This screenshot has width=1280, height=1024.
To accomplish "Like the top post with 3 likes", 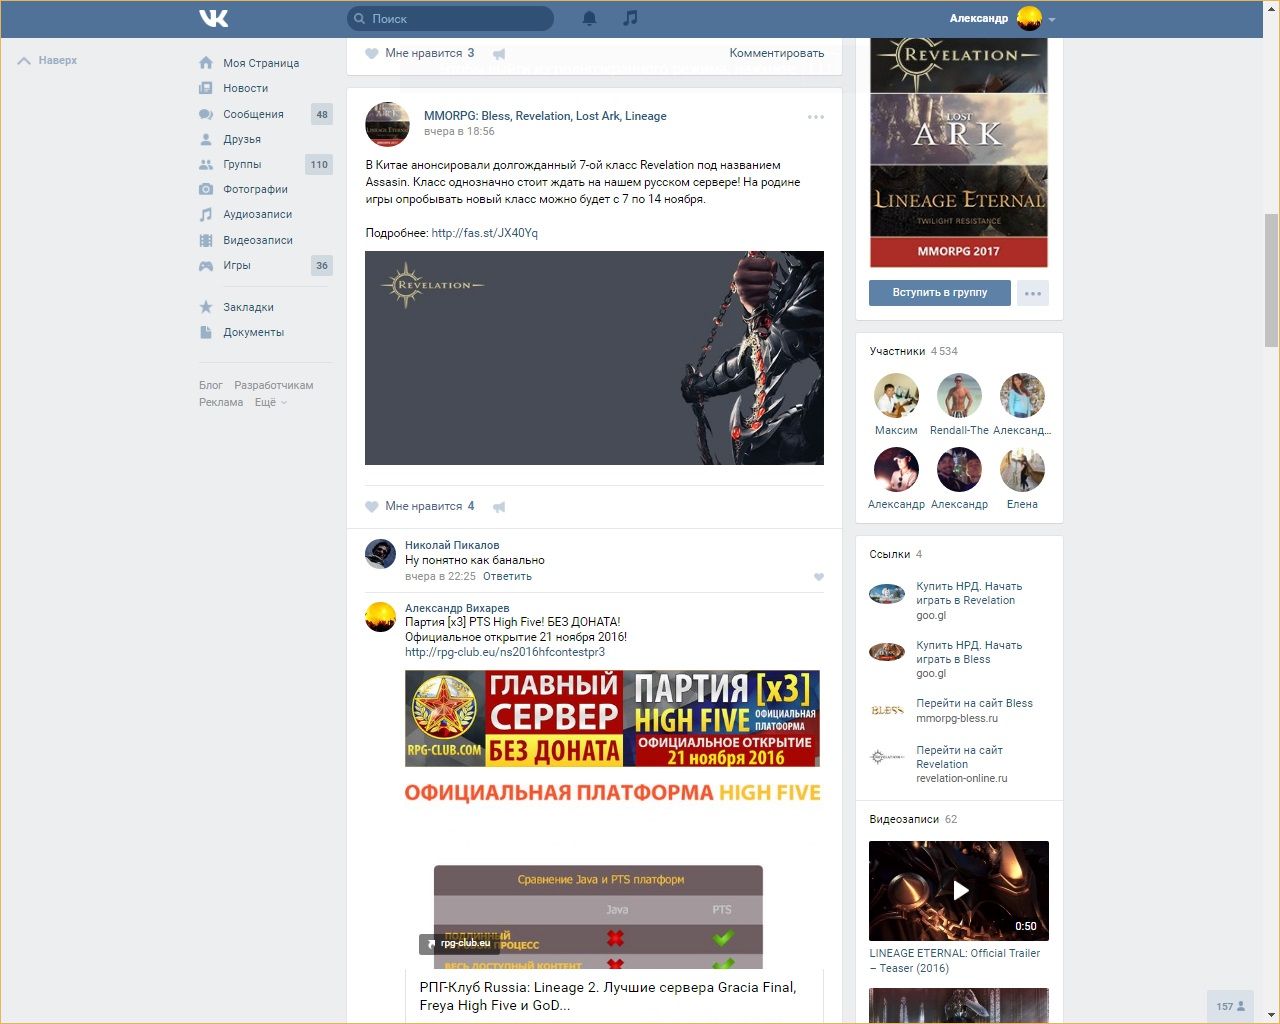I will pyautogui.click(x=419, y=53).
